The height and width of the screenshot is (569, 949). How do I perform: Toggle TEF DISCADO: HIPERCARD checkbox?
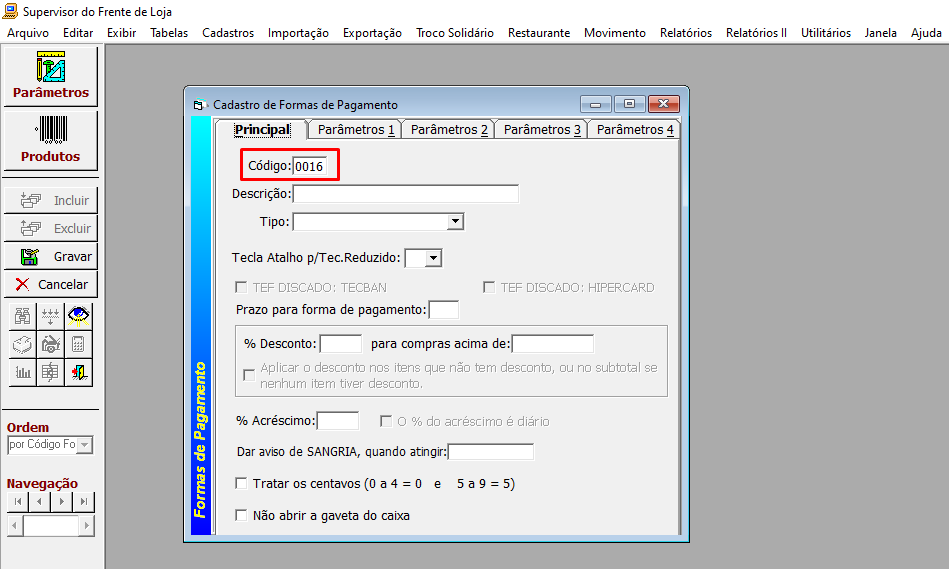[x=488, y=287]
